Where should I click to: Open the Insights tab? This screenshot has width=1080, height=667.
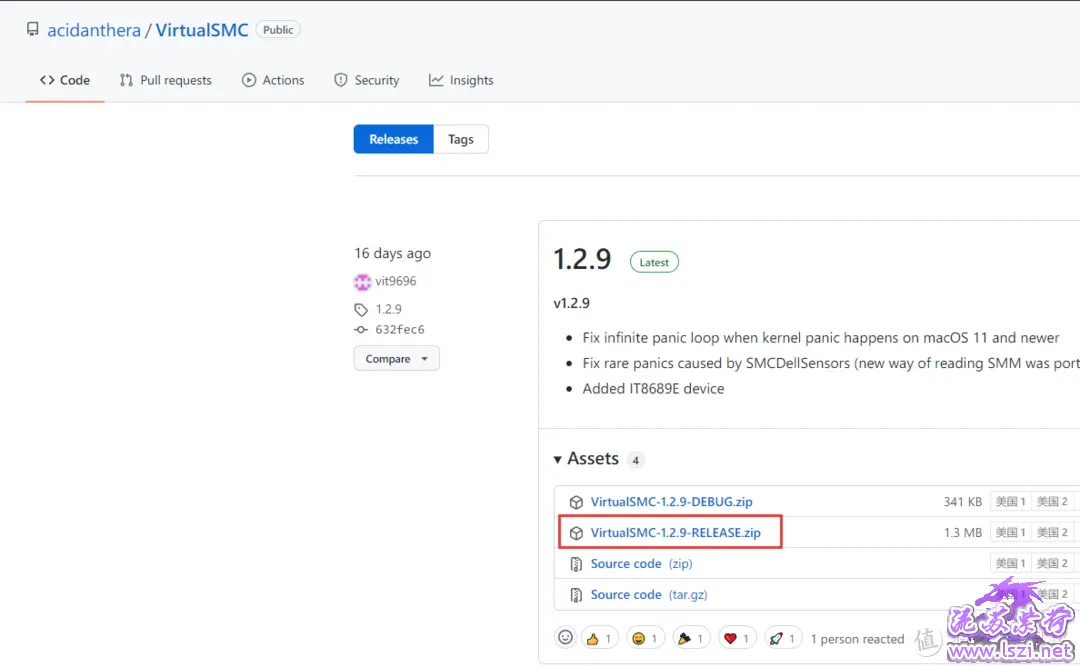(x=461, y=80)
